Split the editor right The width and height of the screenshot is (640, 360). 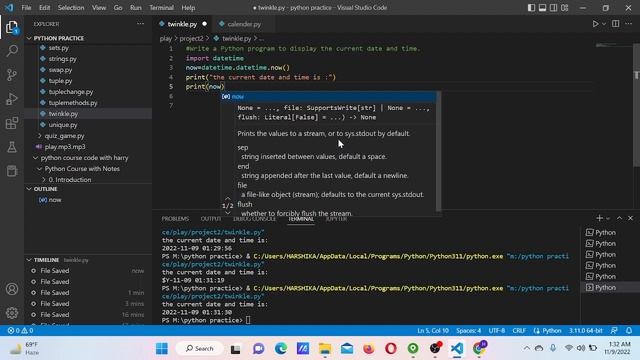click(x=616, y=24)
